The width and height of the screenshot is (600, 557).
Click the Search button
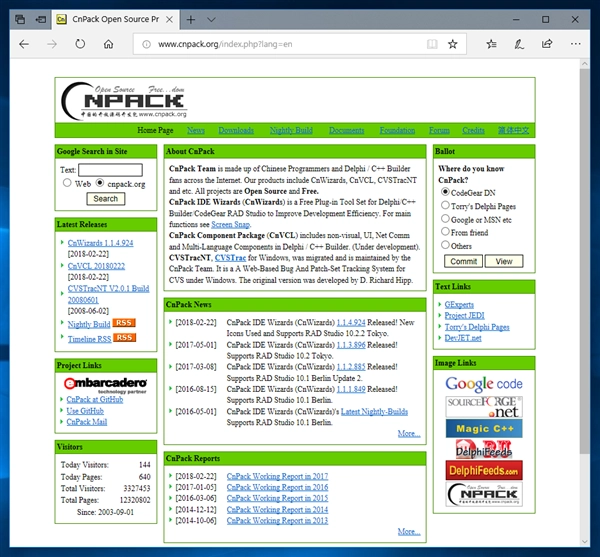pos(106,199)
